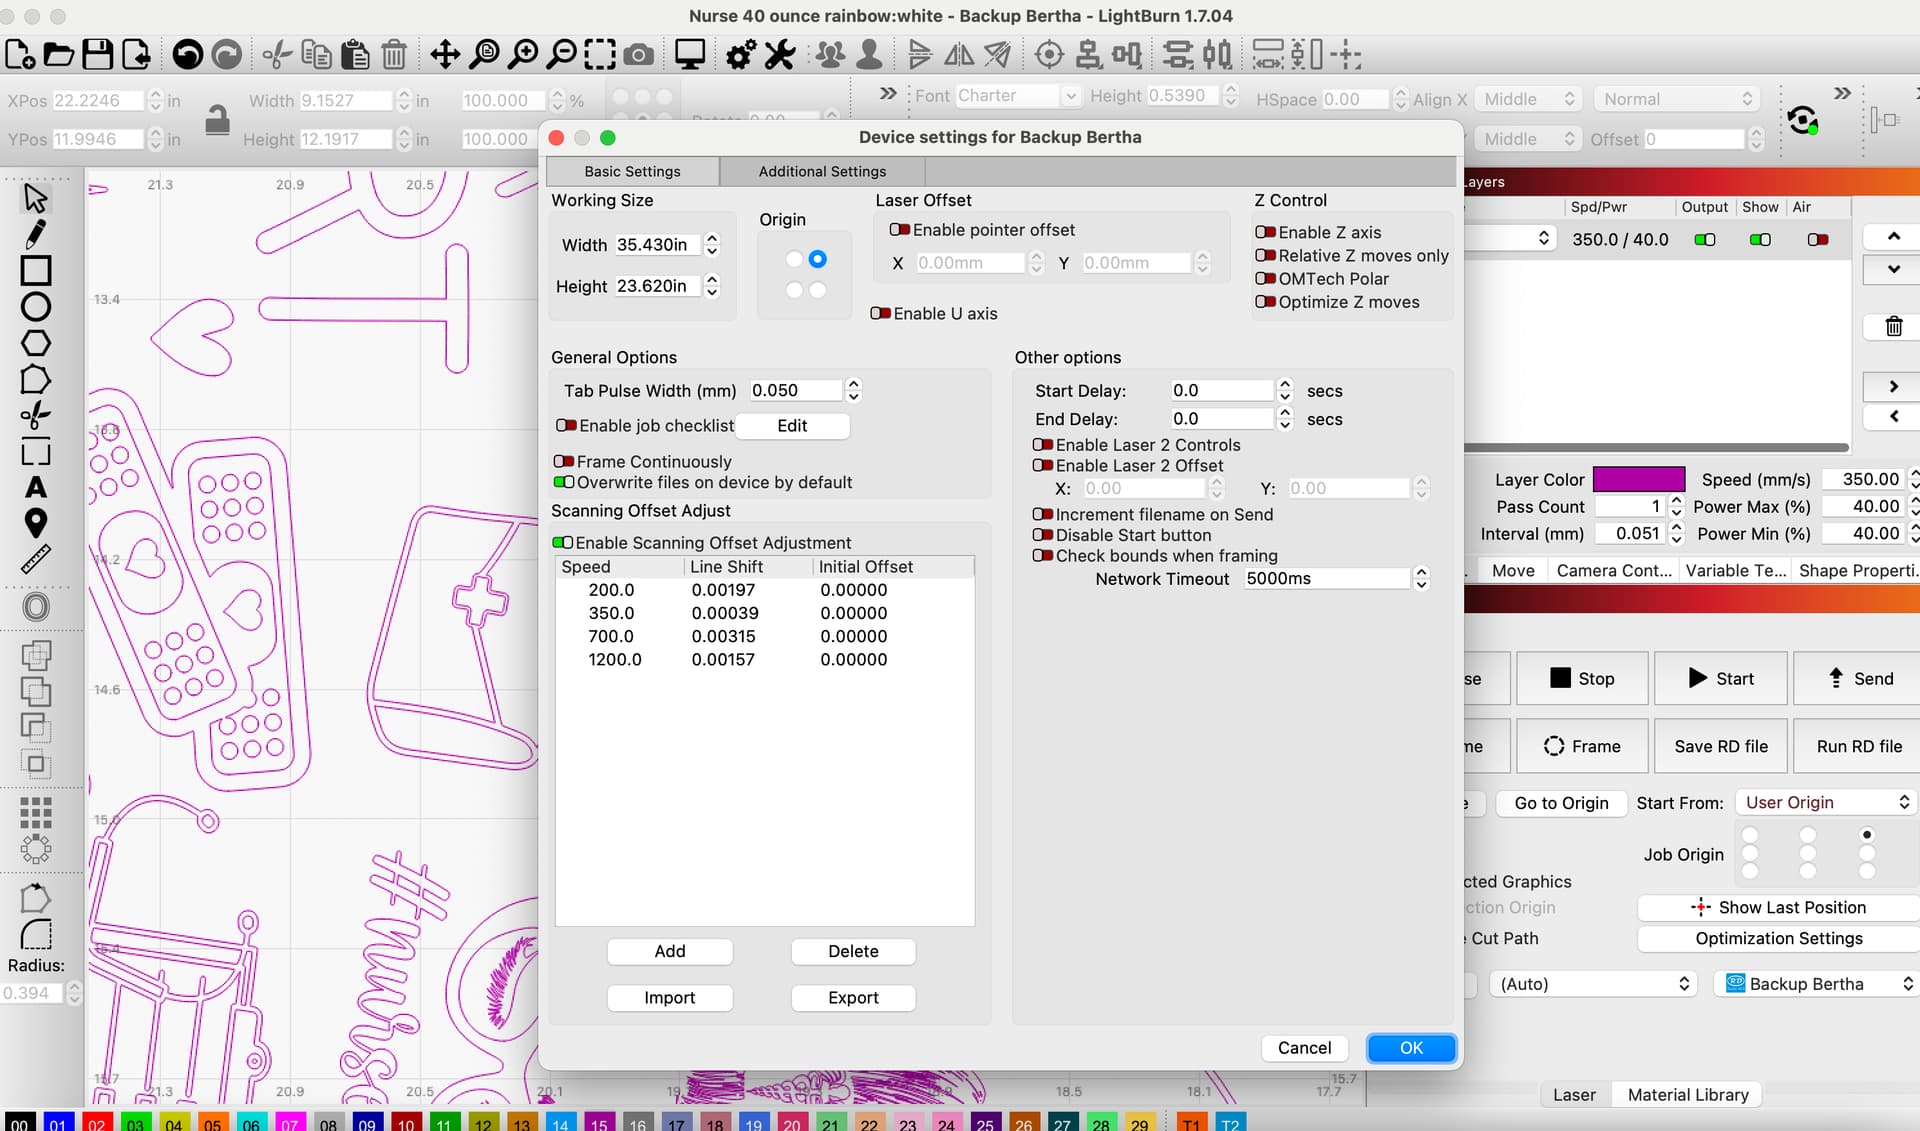Toggle Enable Z axis switch
This screenshot has height=1131, width=1920.
1265,232
